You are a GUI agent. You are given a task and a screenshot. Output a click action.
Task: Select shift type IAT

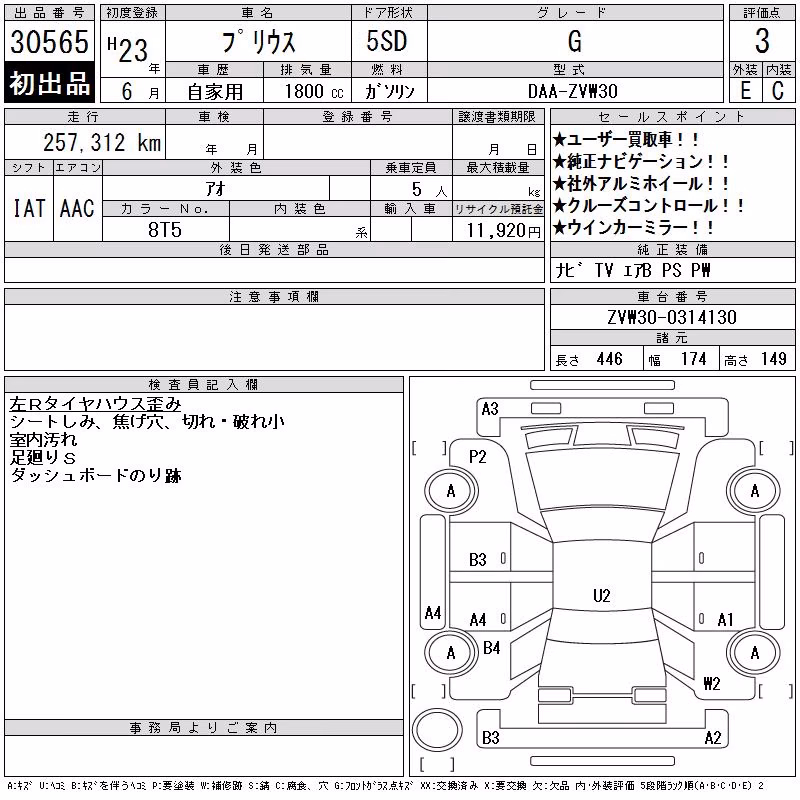[29, 209]
